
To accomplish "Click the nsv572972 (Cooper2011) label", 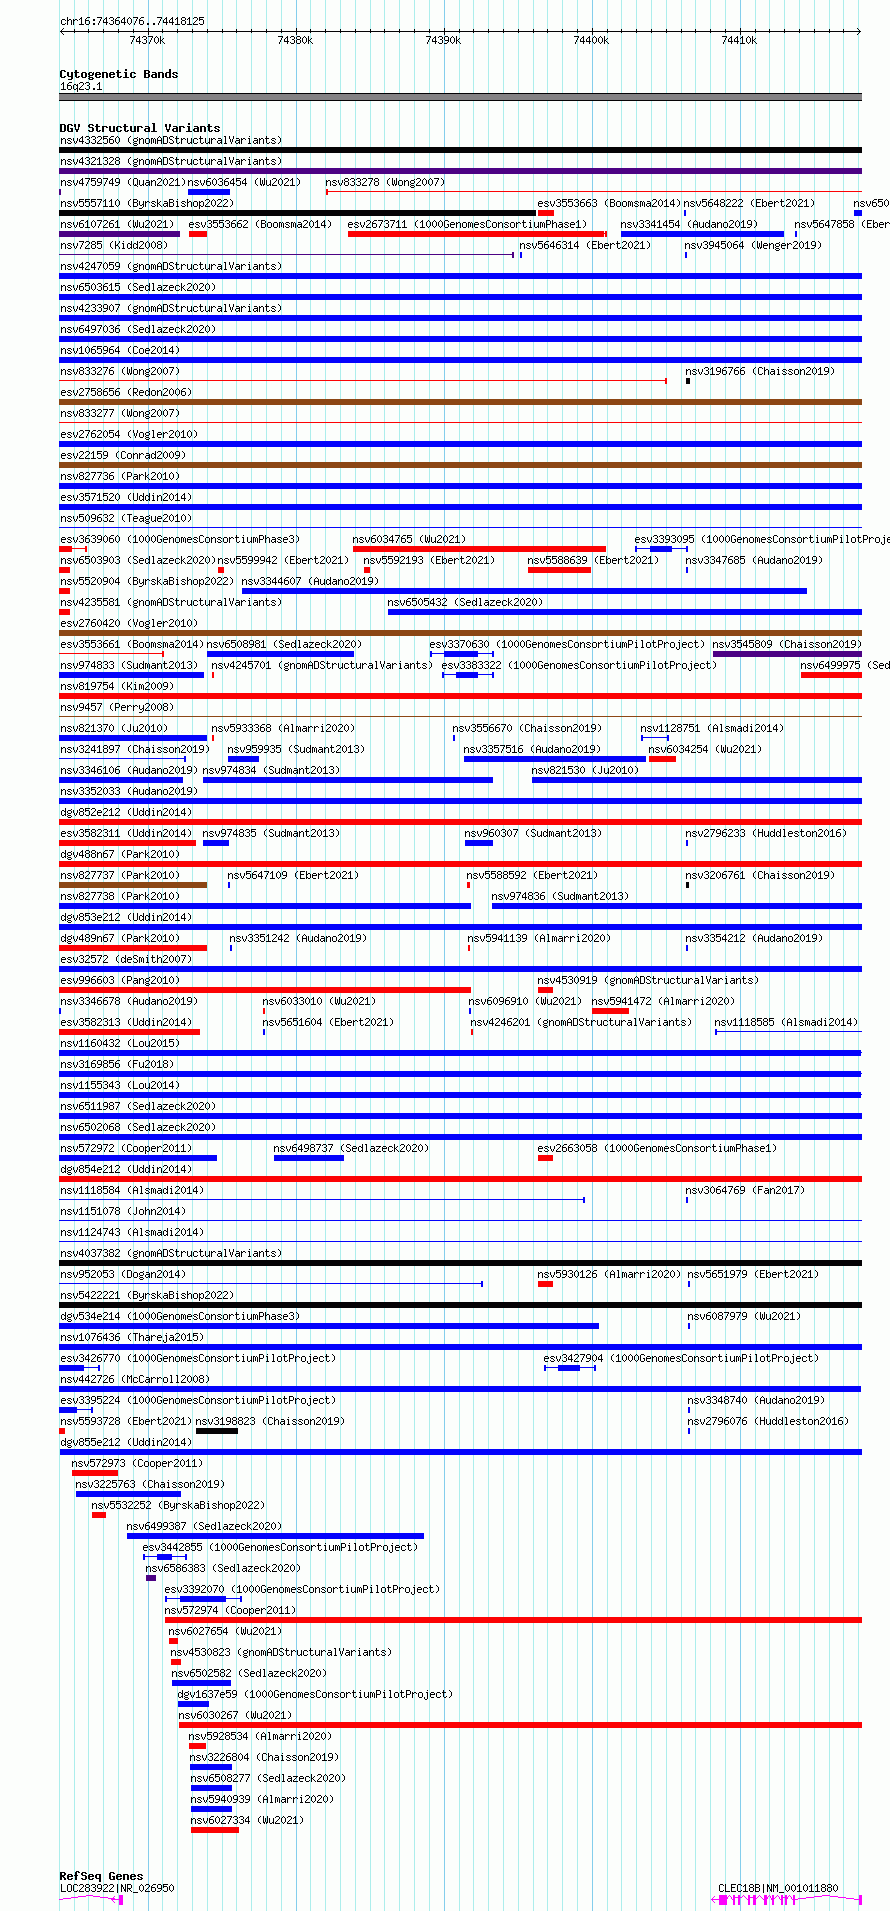I will click(x=126, y=1148).
